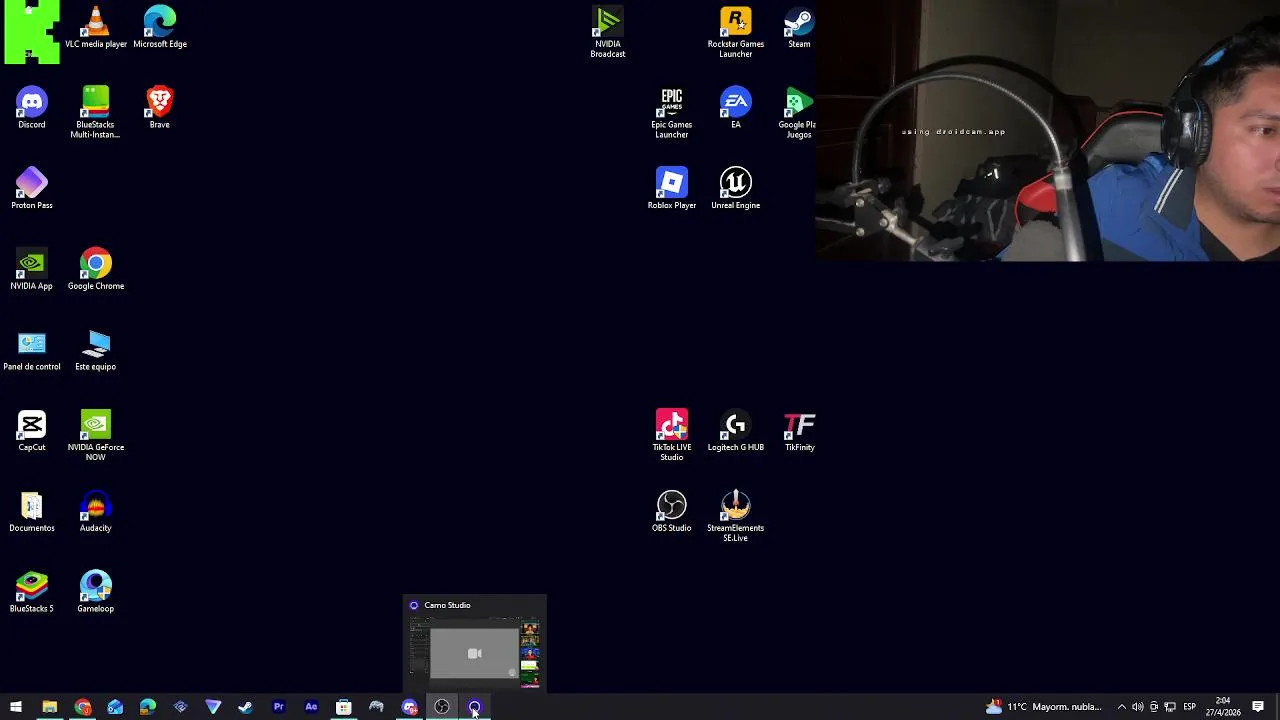The height and width of the screenshot is (720, 1280).
Task: Switch to Google Chrome in the taskbar
Action: tap(82, 707)
